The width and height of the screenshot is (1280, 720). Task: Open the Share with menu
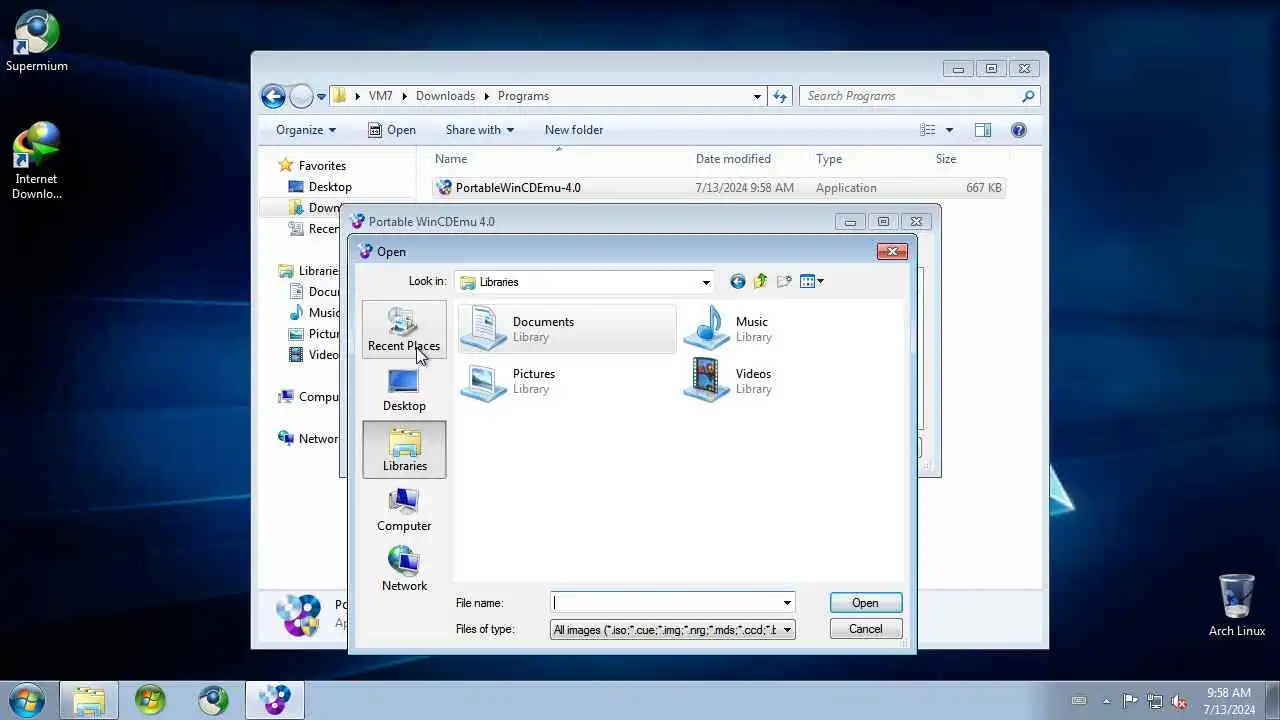(x=479, y=130)
